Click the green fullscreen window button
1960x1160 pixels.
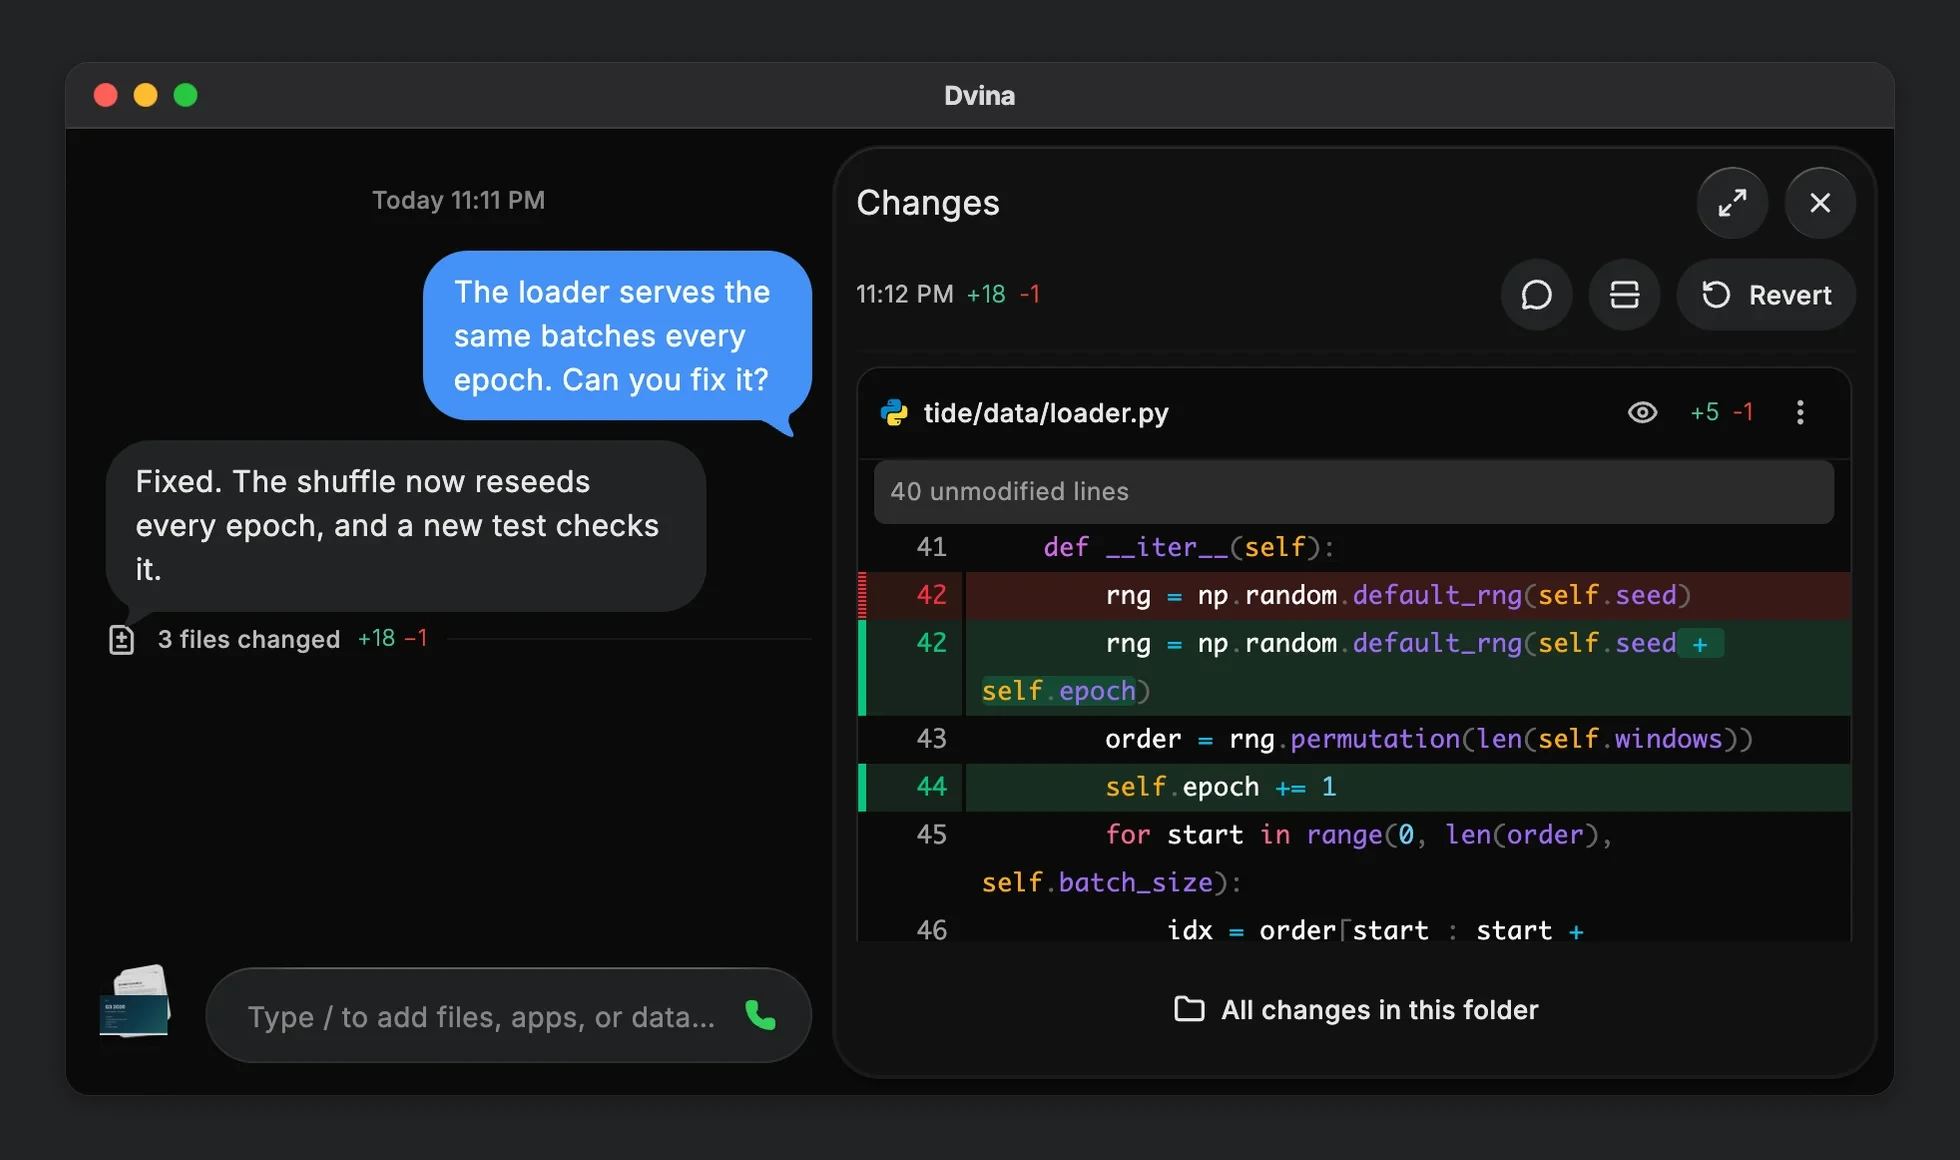185,95
